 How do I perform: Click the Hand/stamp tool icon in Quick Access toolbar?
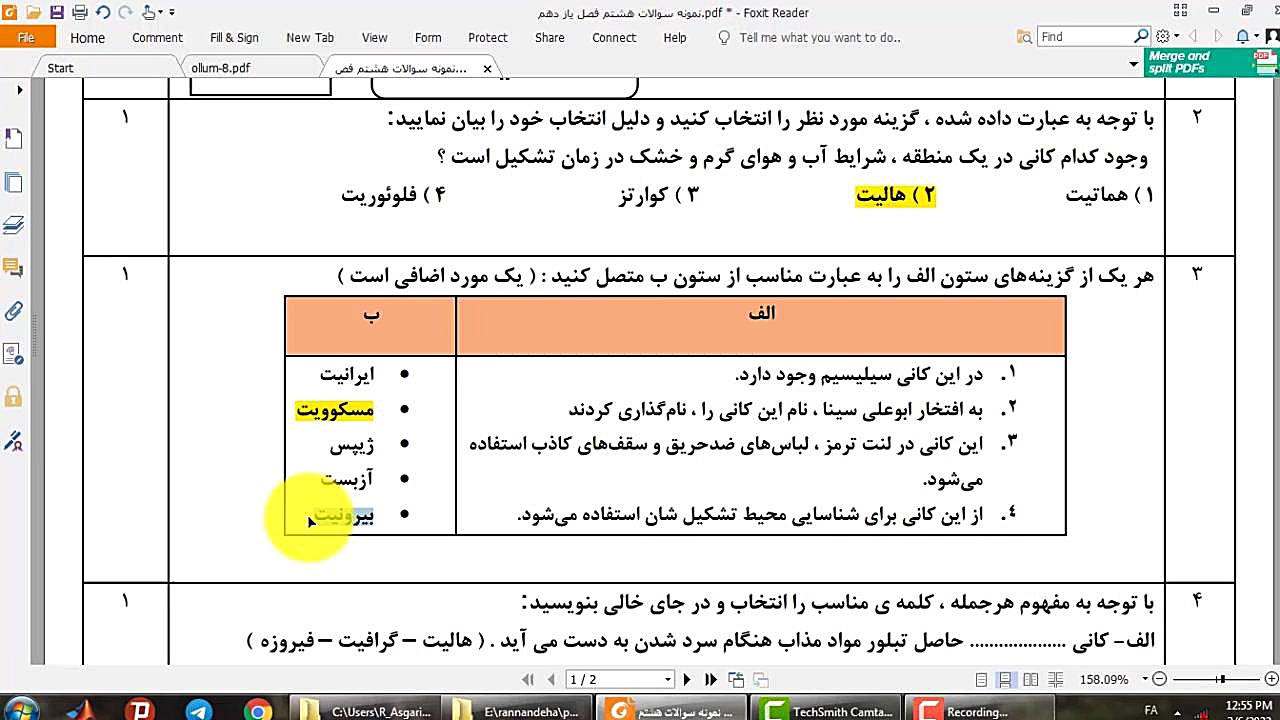coord(147,11)
